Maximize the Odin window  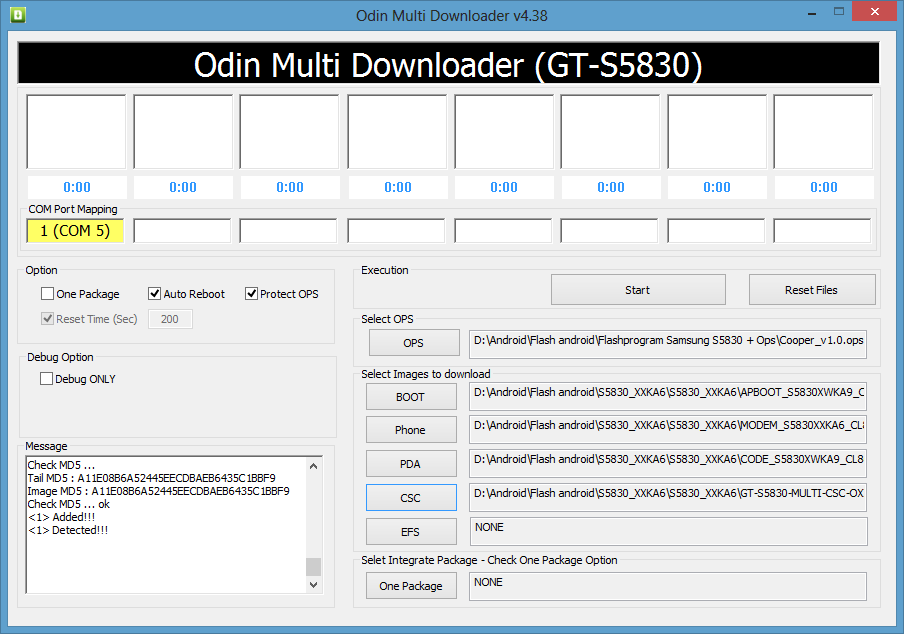click(x=839, y=12)
